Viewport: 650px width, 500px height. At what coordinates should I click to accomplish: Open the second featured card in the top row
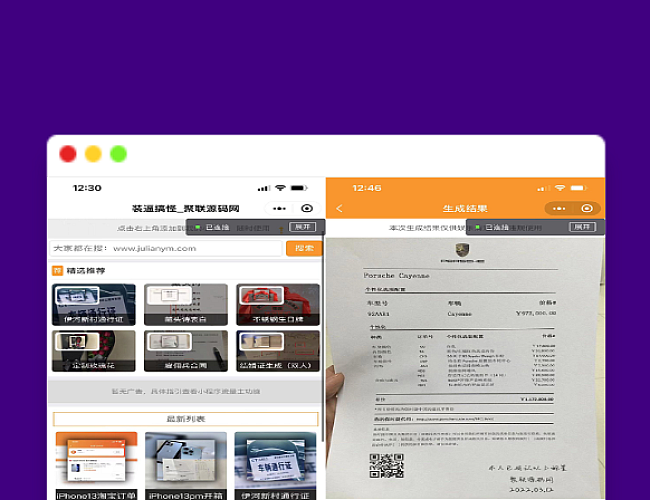click(x=186, y=305)
